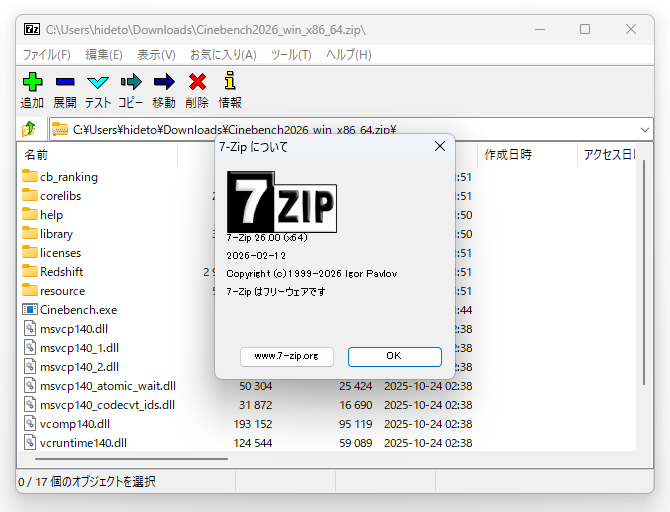Click packed size value 95 119
Viewport: 670px width, 512px height.
pos(356,424)
